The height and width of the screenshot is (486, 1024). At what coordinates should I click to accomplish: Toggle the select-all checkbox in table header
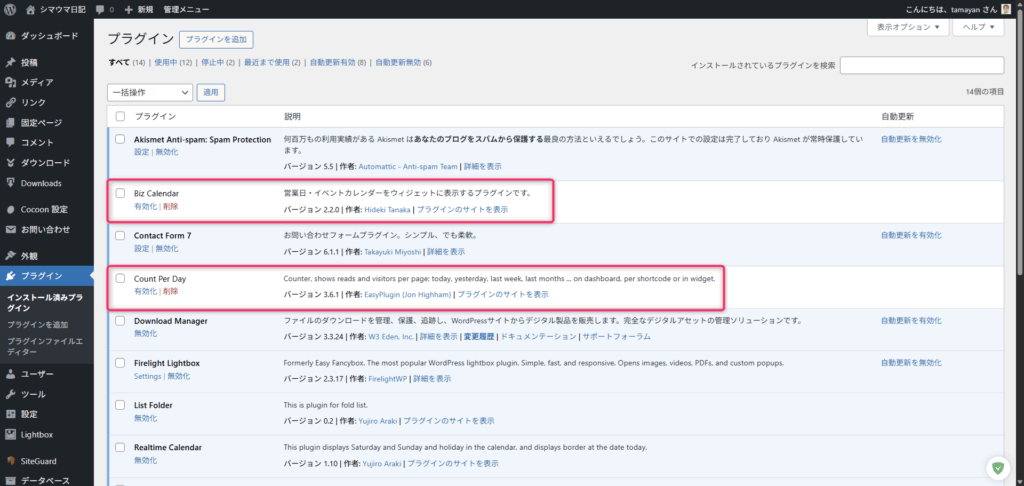click(120, 116)
